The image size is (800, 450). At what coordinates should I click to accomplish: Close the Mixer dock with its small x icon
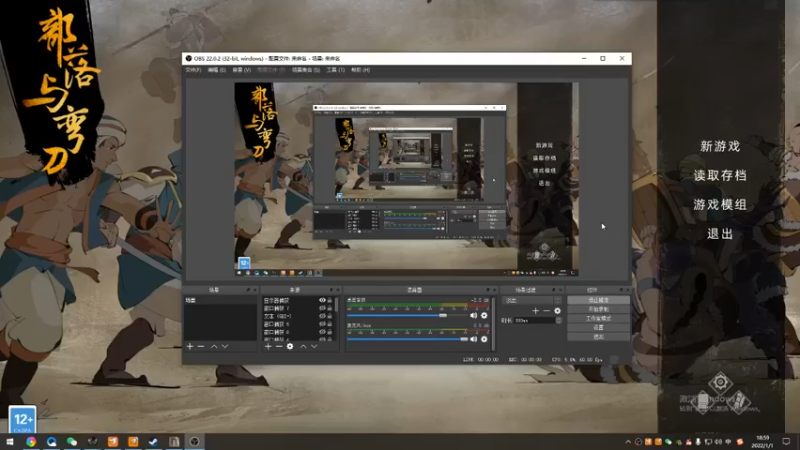click(494, 290)
